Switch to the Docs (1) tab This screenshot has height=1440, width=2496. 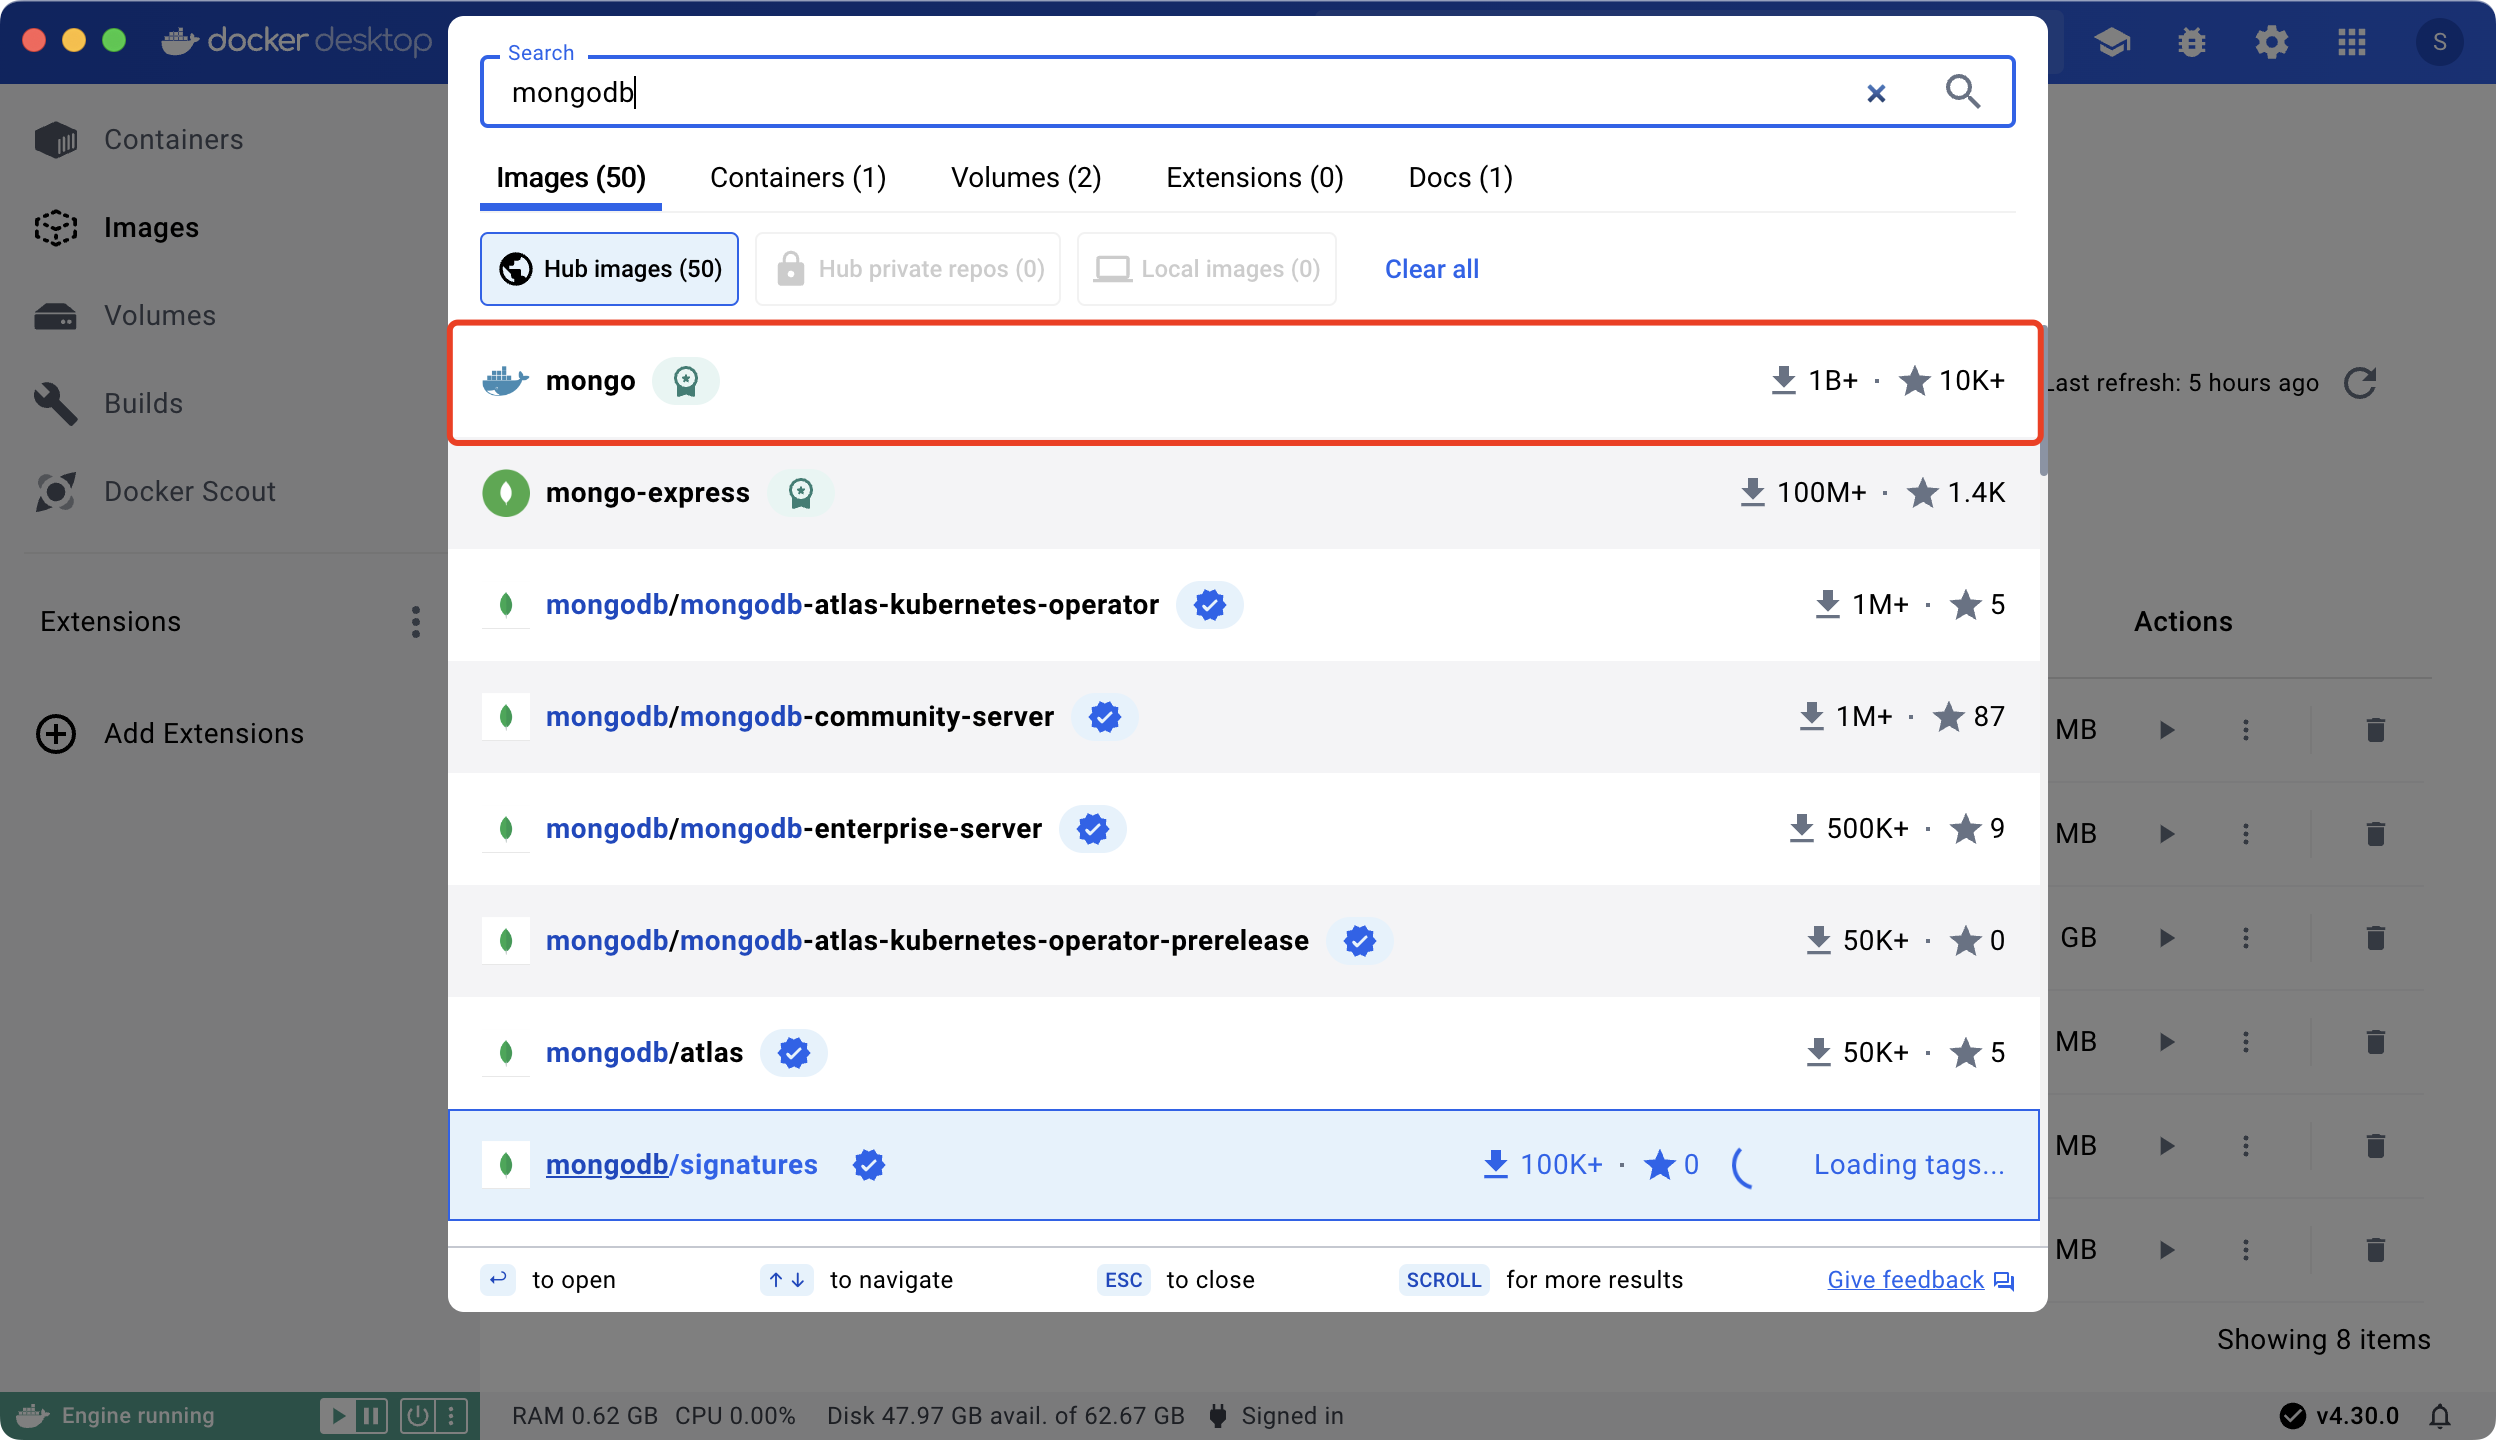[x=1461, y=178]
